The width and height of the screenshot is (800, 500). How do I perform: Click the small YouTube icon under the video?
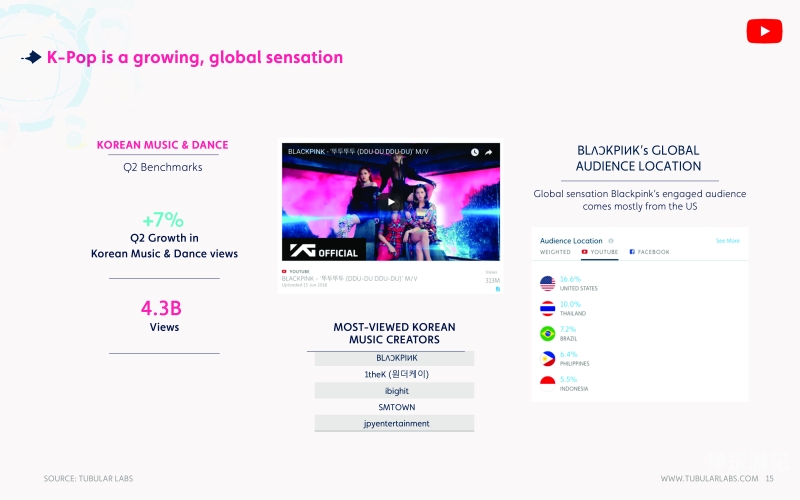284,271
